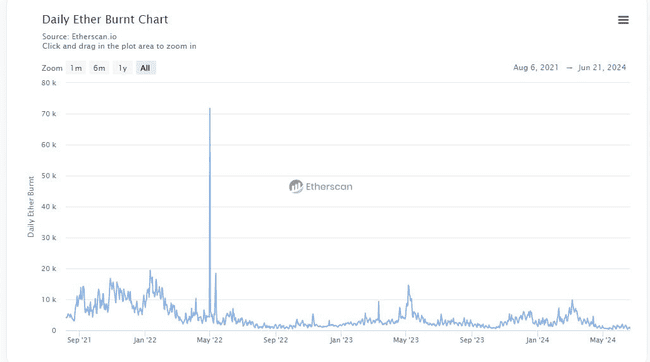Click the Sep '23 x-axis label
Screen dimensions: 650x362
click(472, 340)
